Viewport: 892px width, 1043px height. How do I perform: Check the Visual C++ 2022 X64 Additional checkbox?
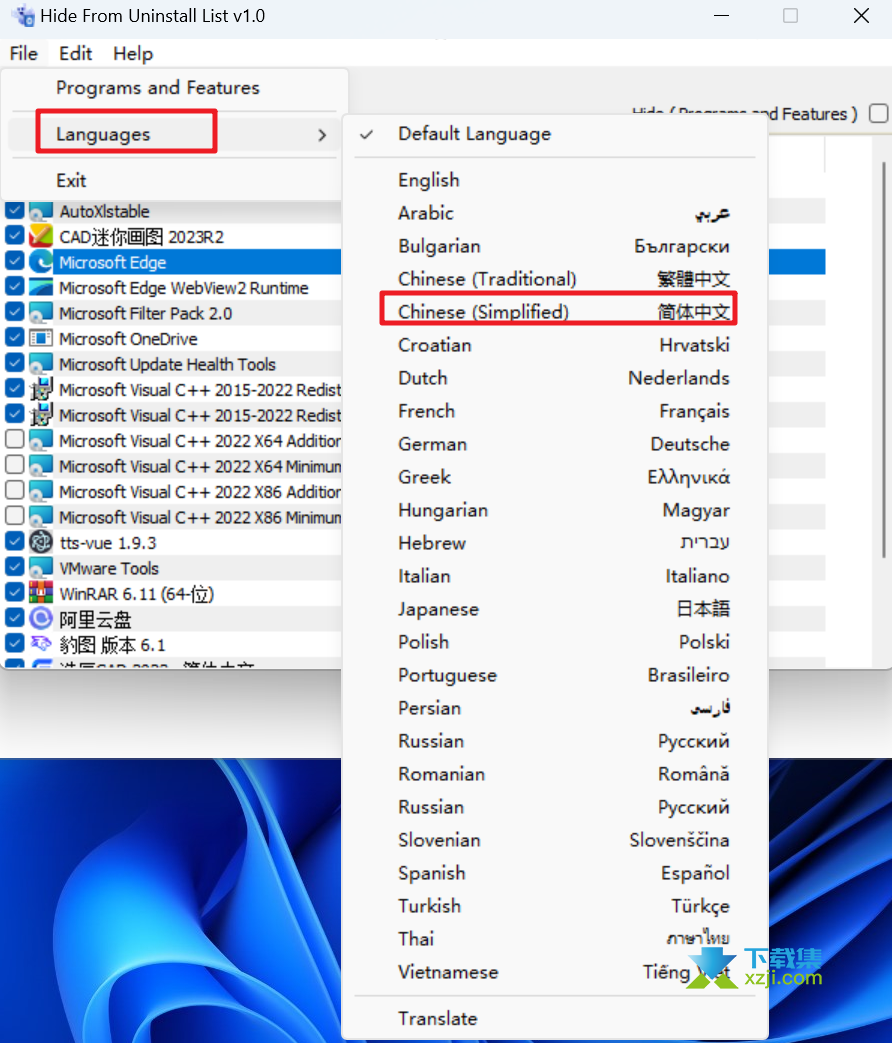tap(15, 439)
